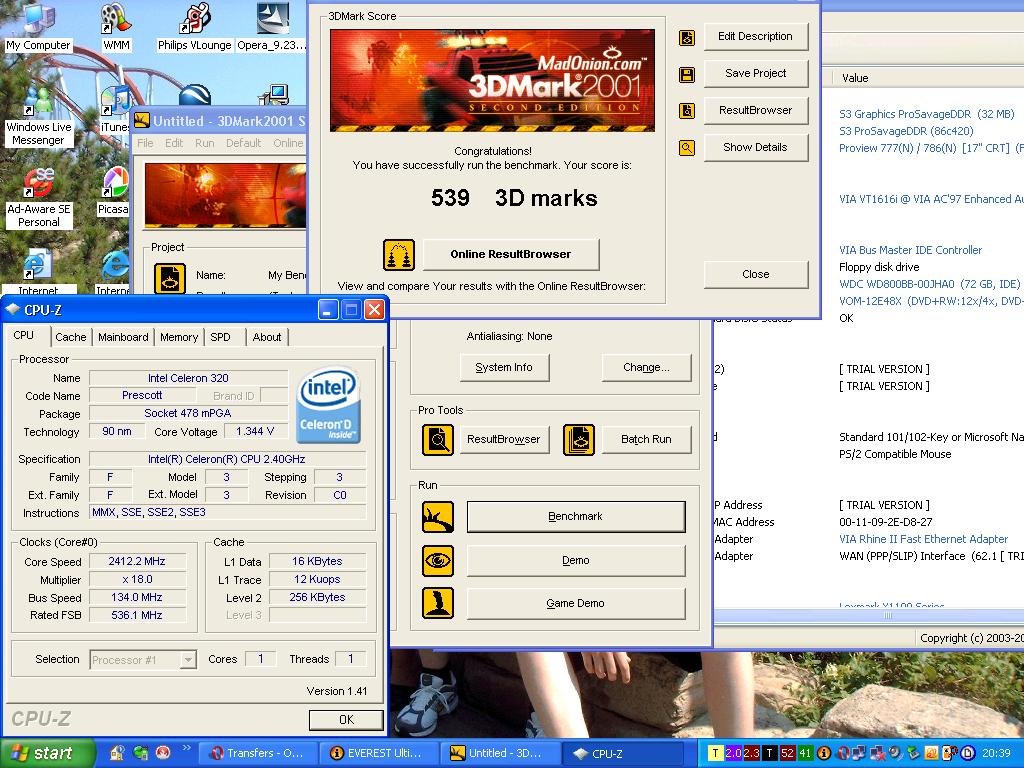
Task: Click the Project icon in the 3DMark2001 window
Action: 170,278
